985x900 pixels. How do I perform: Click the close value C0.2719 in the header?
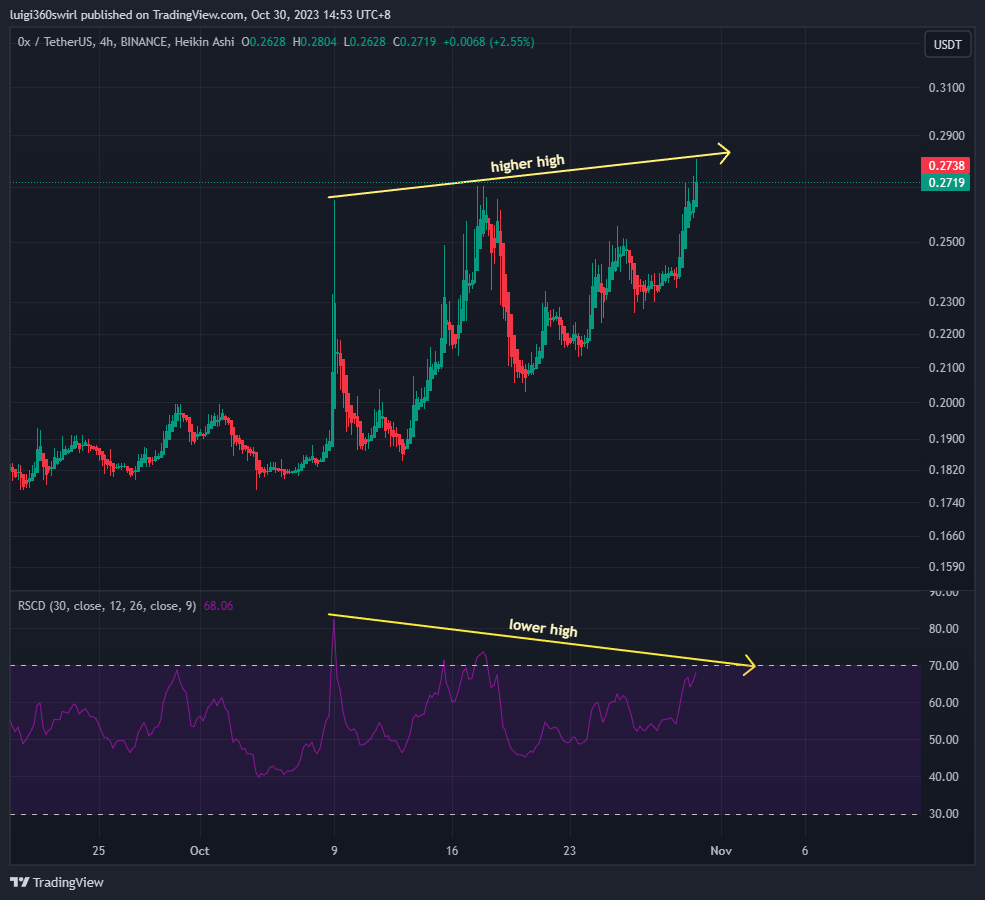[415, 42]
